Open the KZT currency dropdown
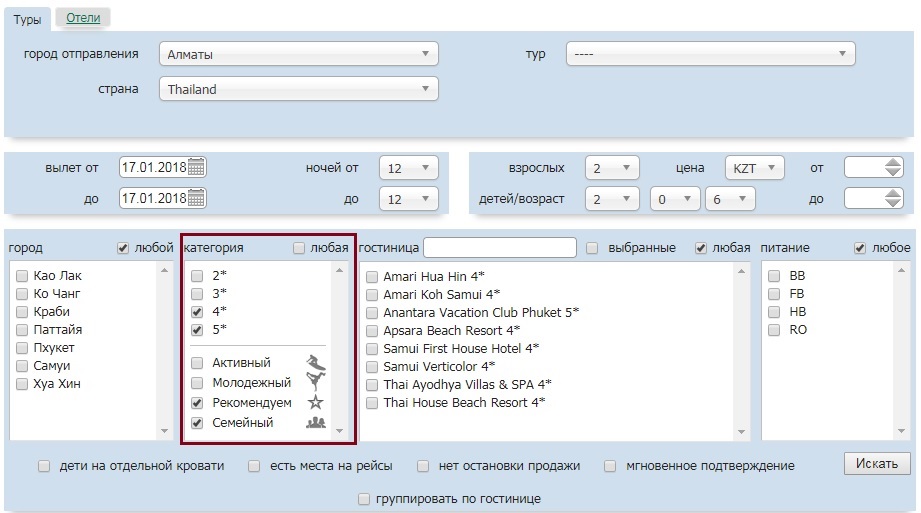The width and height of the screenshot is (921, 513). tap(754, 168)
